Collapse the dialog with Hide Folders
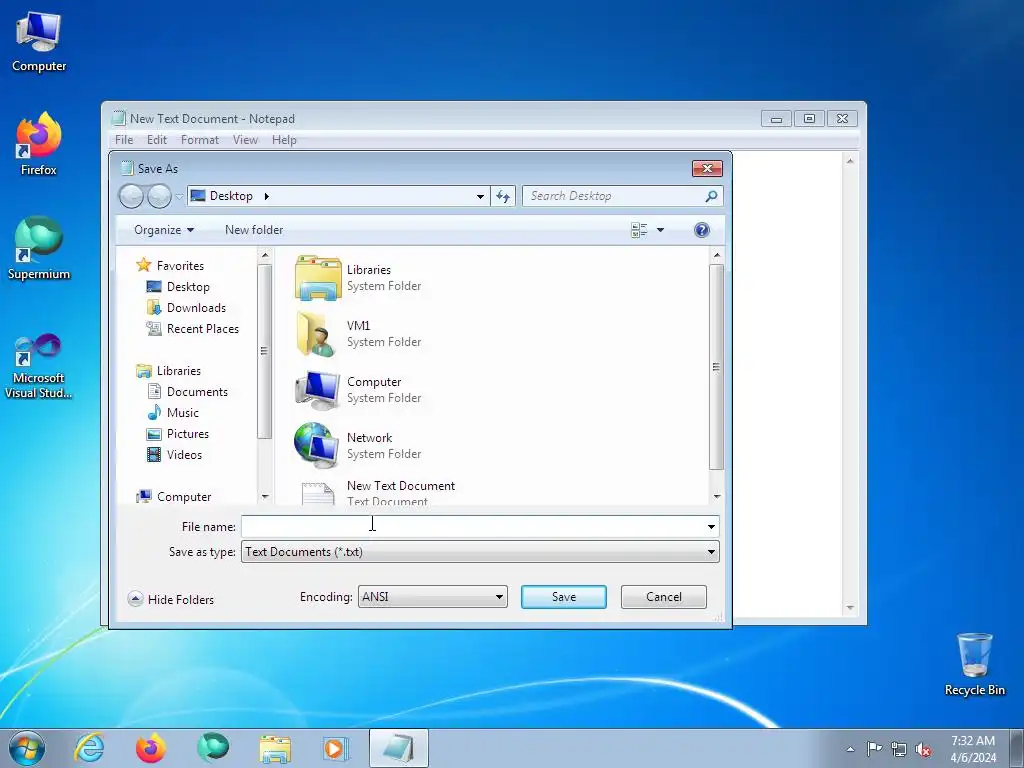 [x=171, y=600]
